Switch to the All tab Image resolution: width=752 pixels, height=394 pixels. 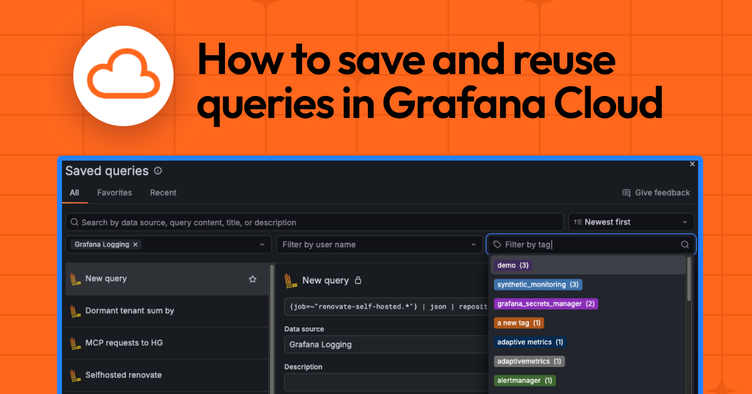(74, 193)
